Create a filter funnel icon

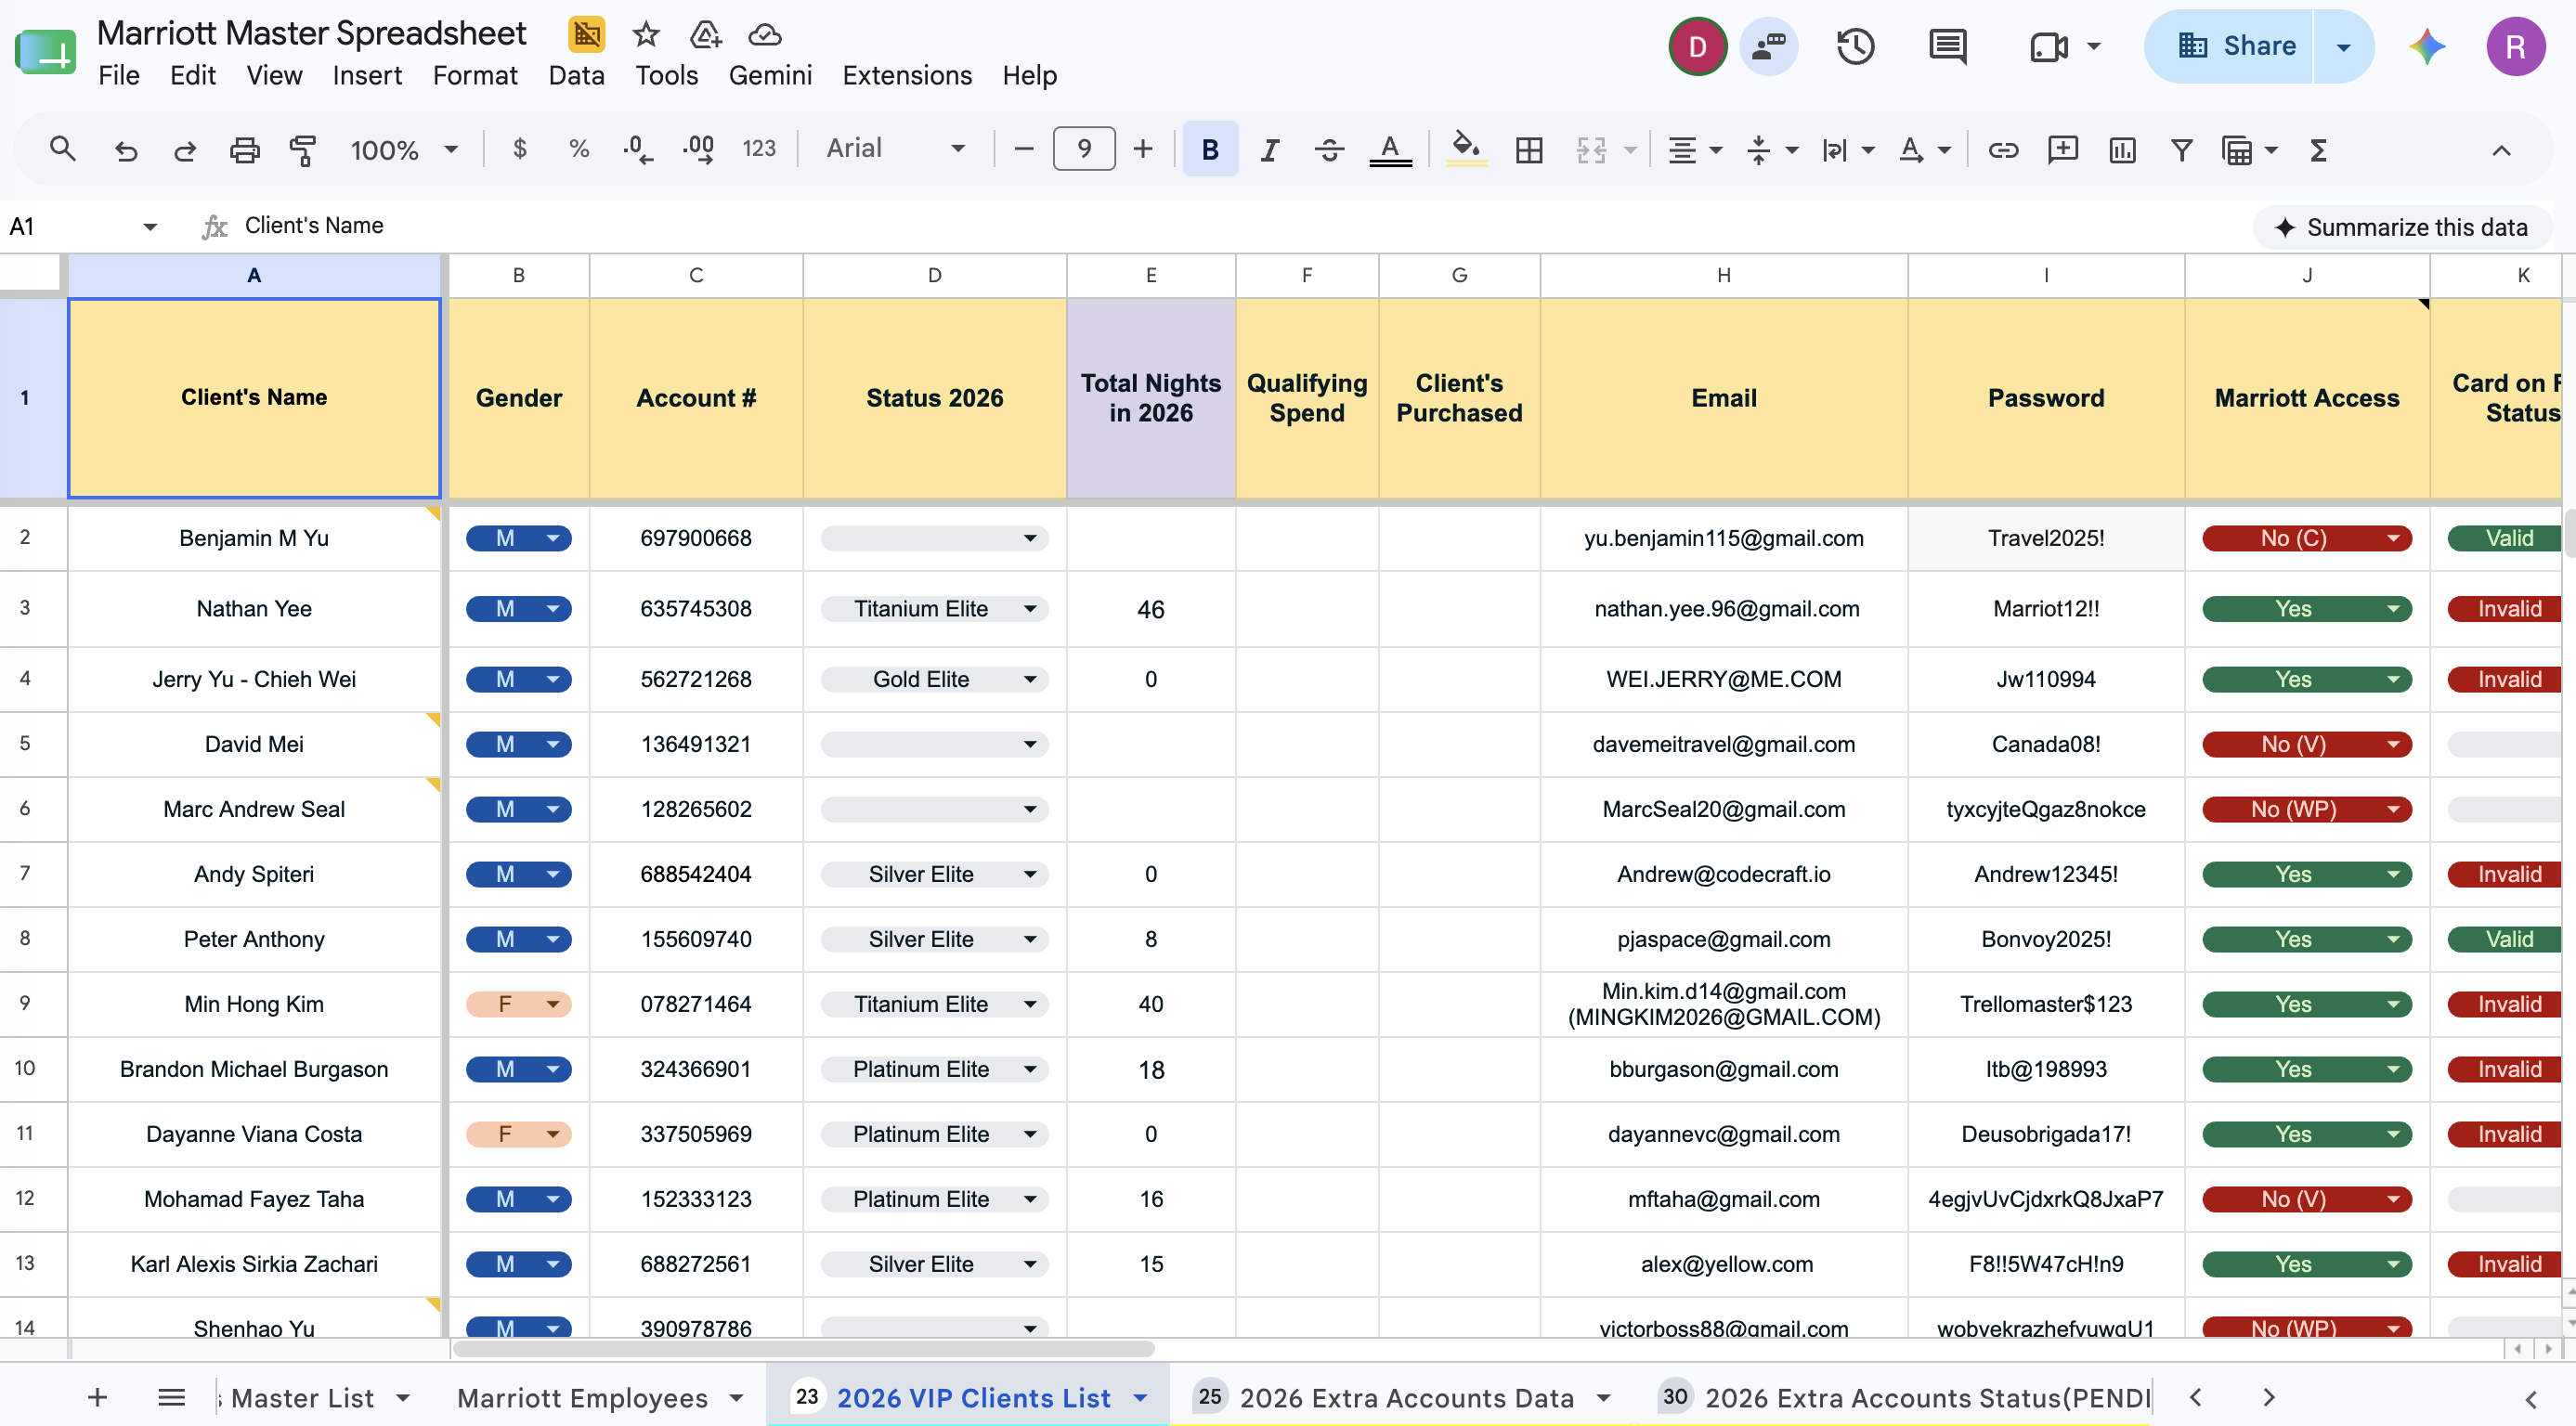(2181, 150)
